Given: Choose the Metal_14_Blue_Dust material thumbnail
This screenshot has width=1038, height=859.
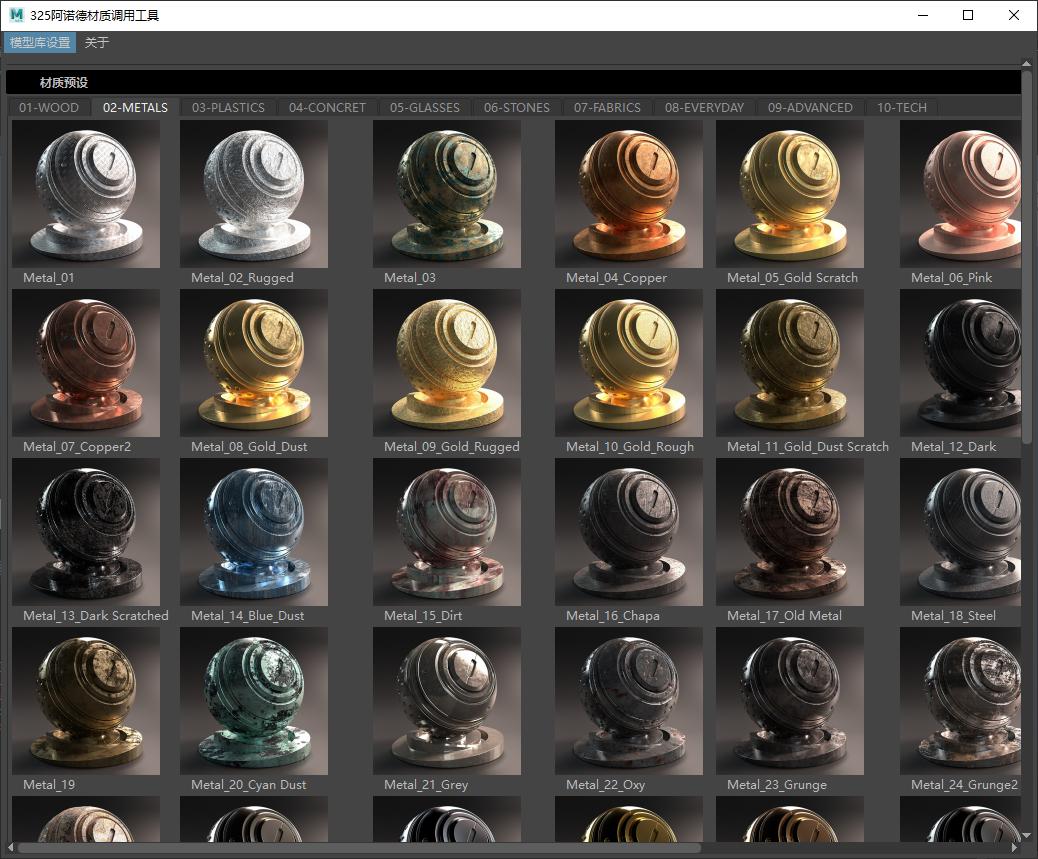Looking at the screenshot, I should (253, 532).
